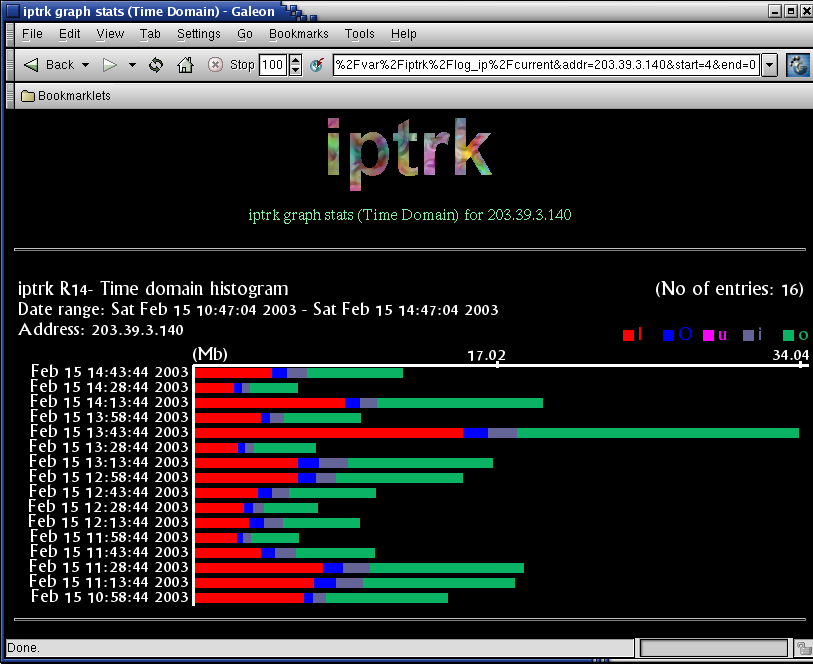
Task: Click the bookmark drag icon beside URL
Action: tap(317, 65)
